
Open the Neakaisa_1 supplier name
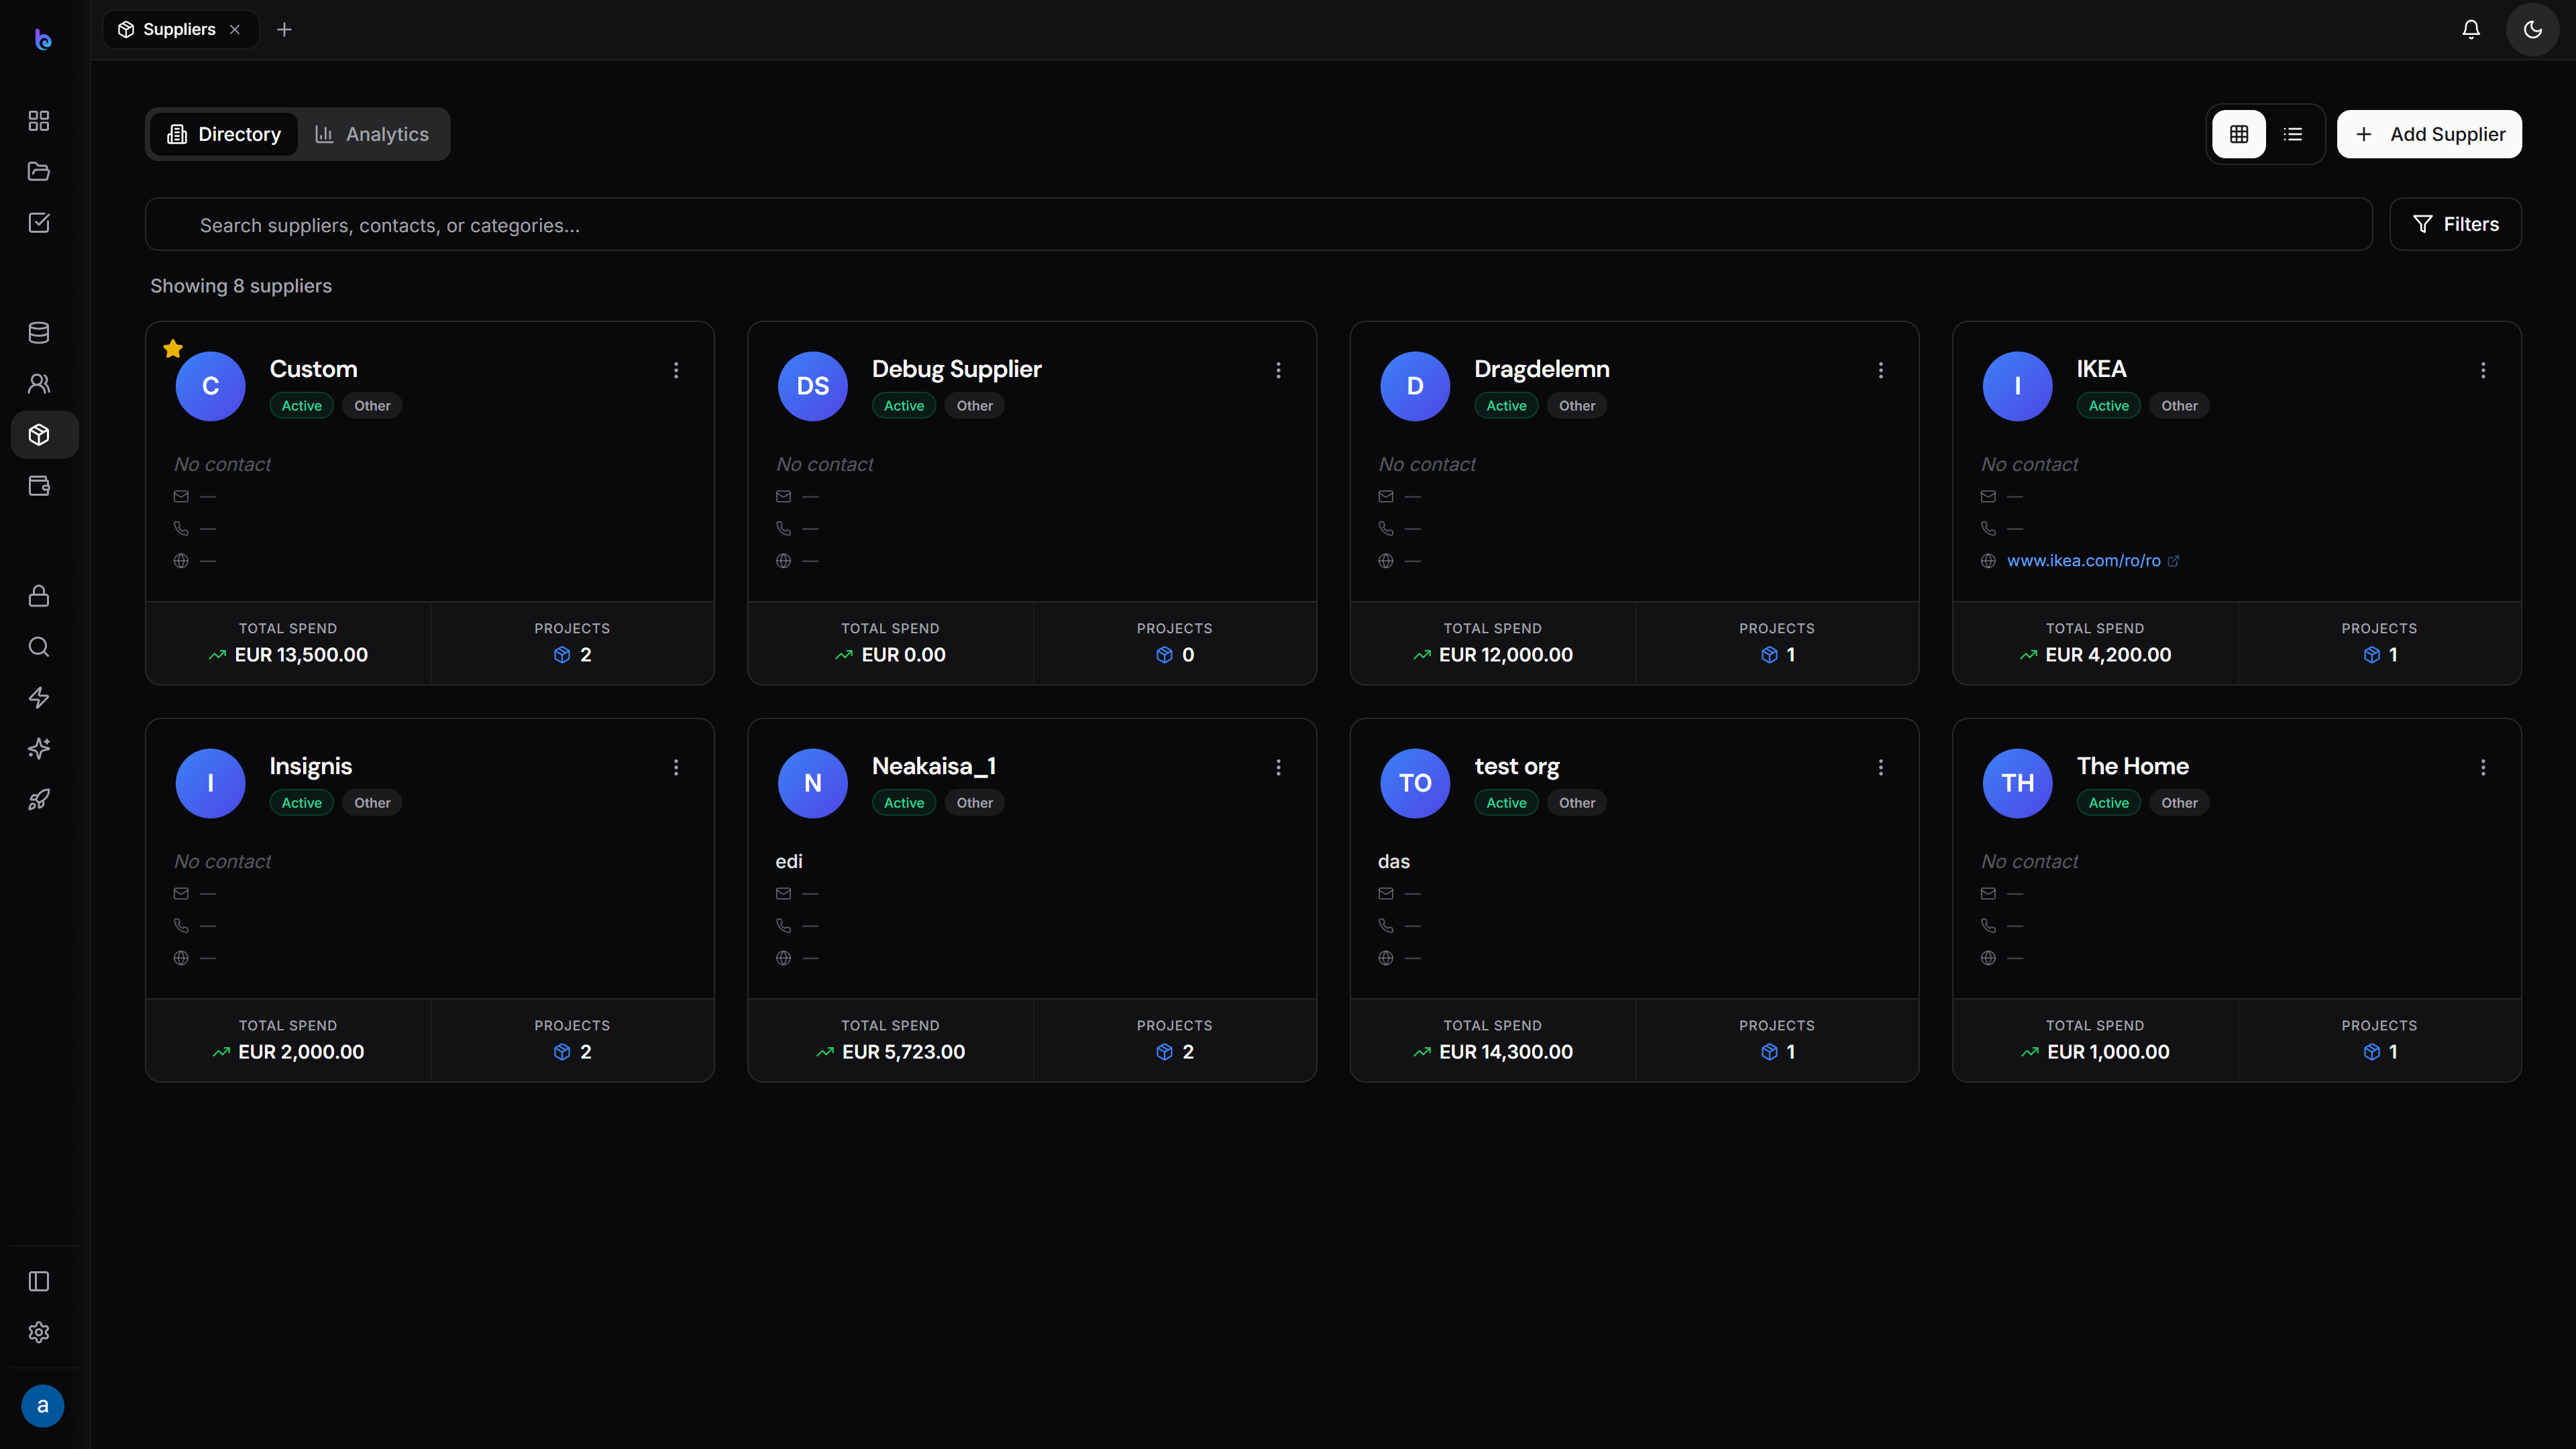tap(933, 766)
